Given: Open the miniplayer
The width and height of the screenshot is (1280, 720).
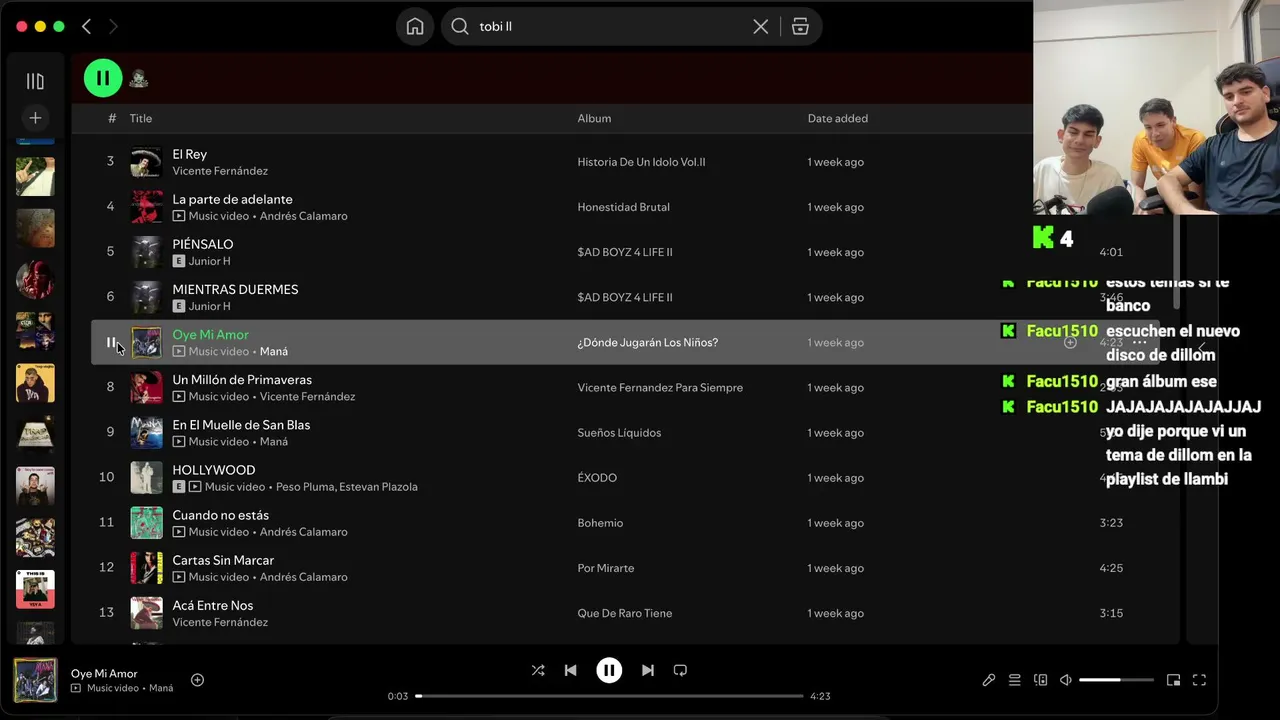Looking at the screenshot, I should (1173, 680).
